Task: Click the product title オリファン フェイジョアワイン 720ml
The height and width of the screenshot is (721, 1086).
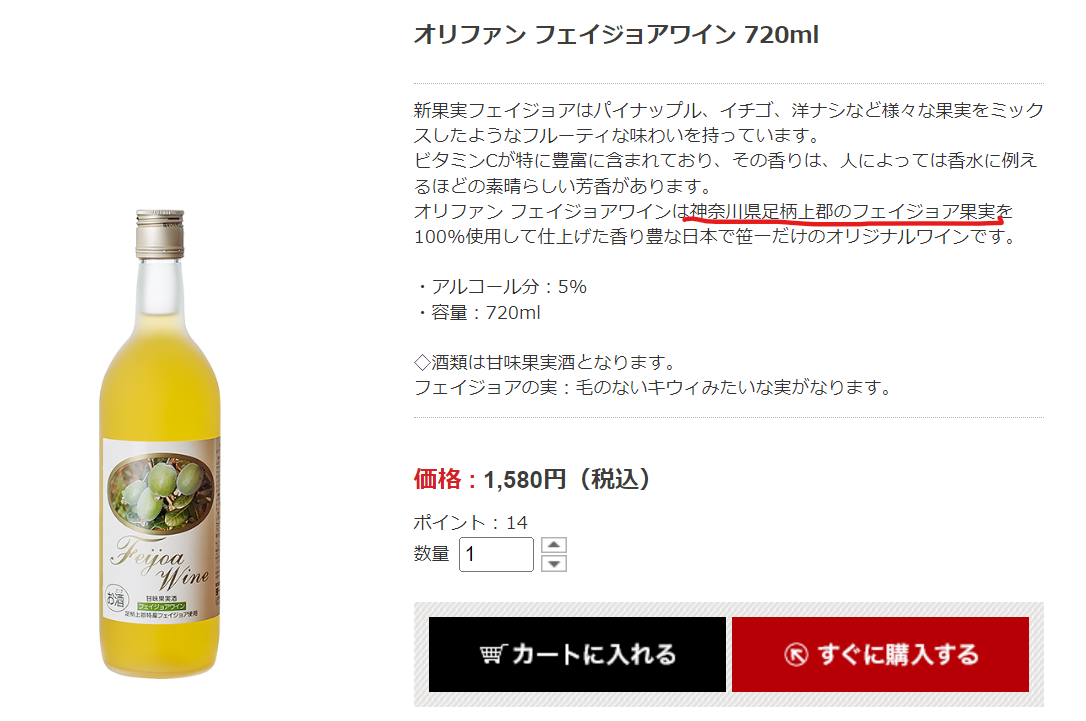Action: click(x=616, y=34)
